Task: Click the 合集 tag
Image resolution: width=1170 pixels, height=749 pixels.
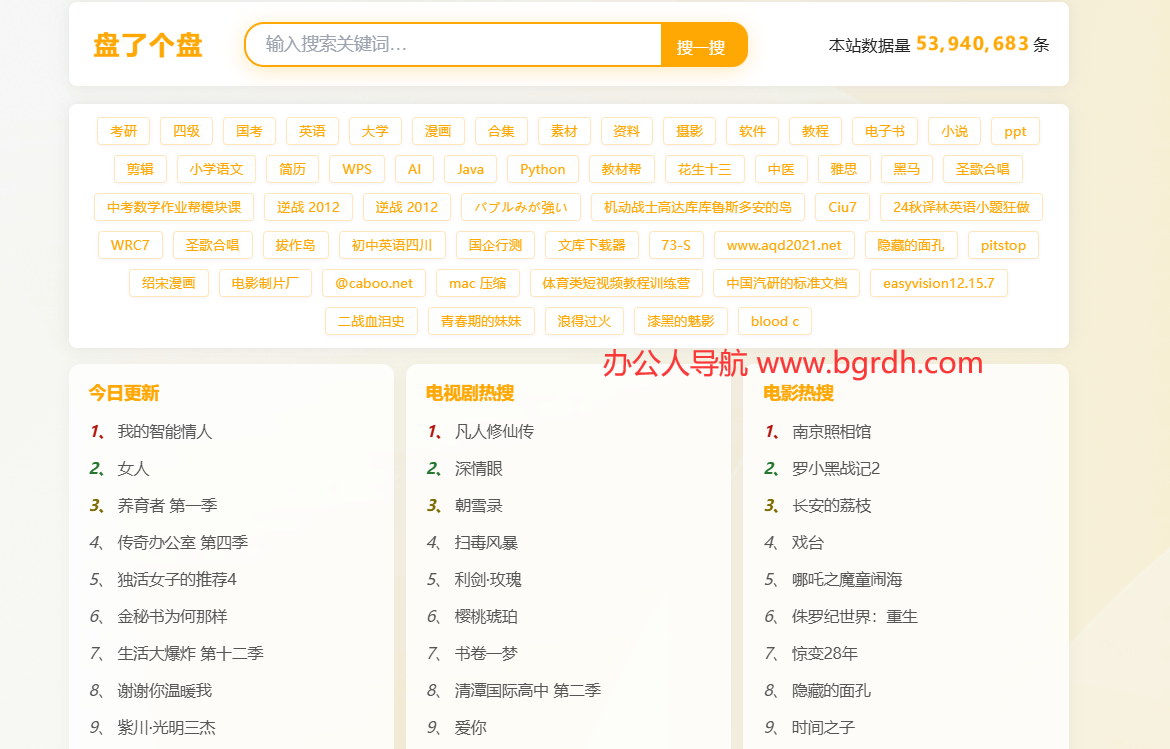Action: 501,131
